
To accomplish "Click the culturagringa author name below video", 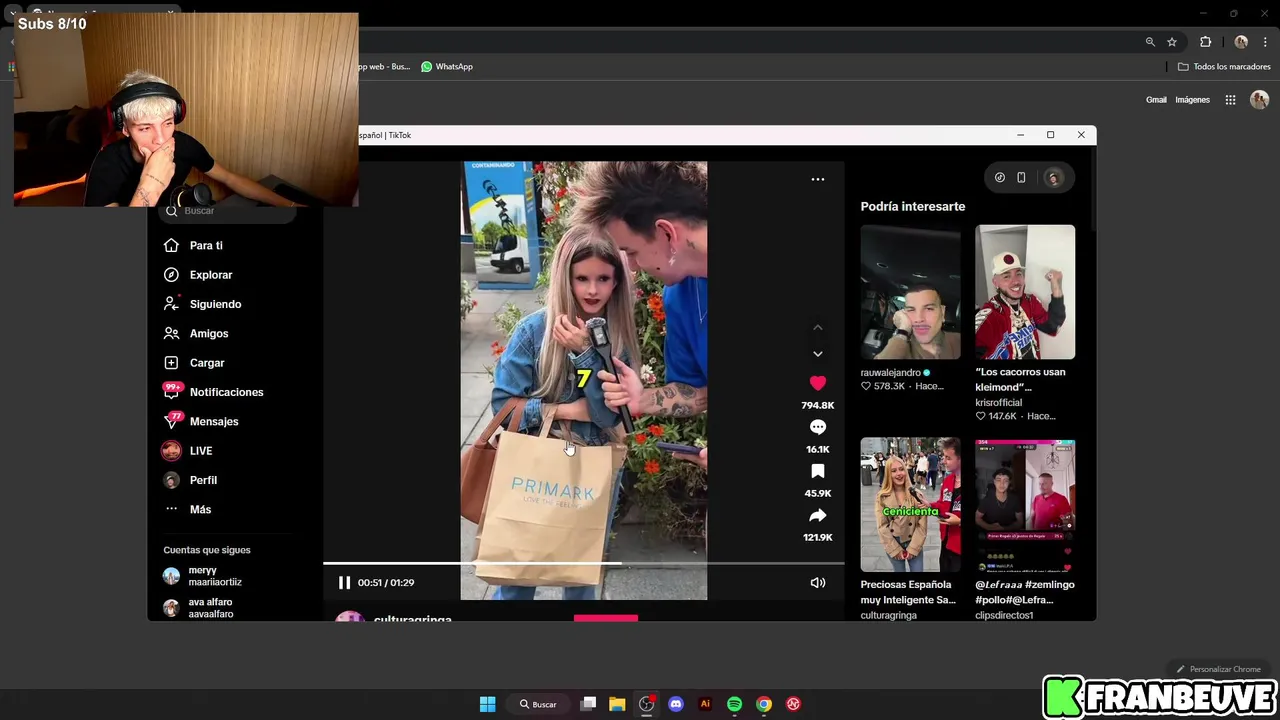I will point(413,619).
